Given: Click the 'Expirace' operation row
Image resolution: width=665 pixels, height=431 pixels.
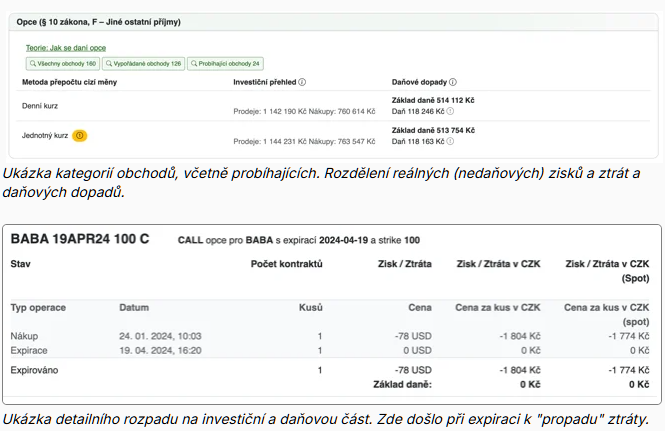Looking at the screenshot, I should coord(330,350).
